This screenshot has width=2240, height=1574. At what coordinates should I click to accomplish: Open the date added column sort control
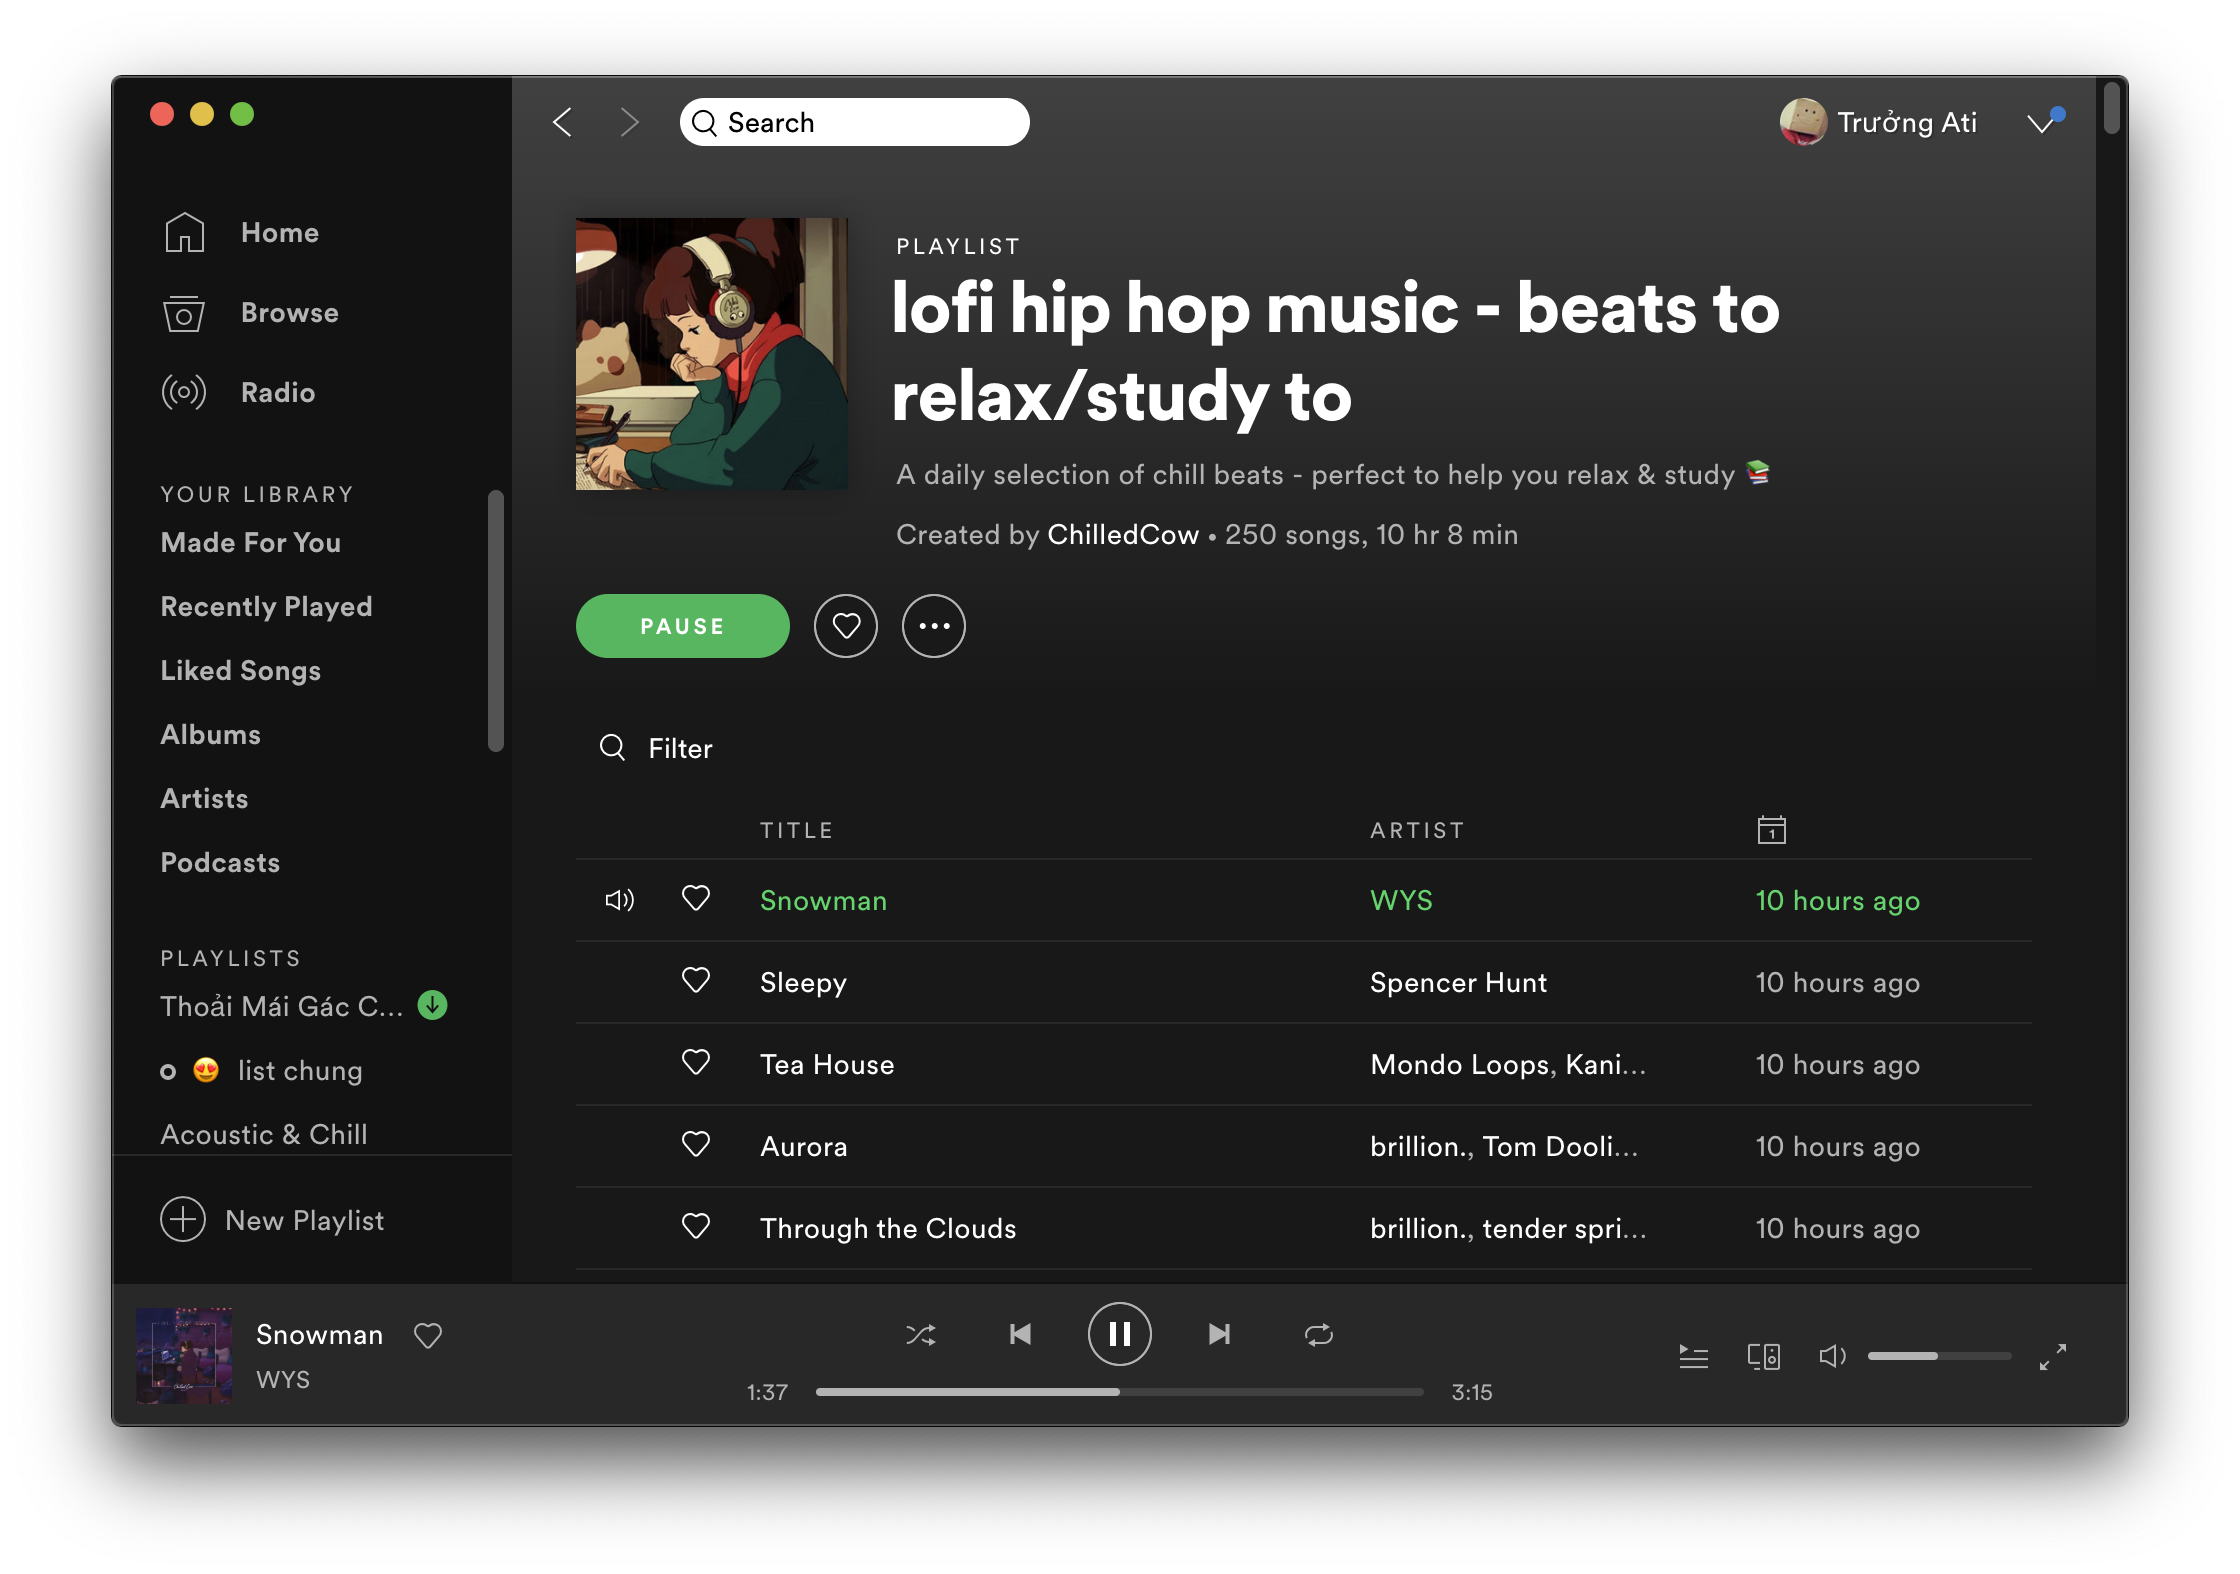(1771, 829)
